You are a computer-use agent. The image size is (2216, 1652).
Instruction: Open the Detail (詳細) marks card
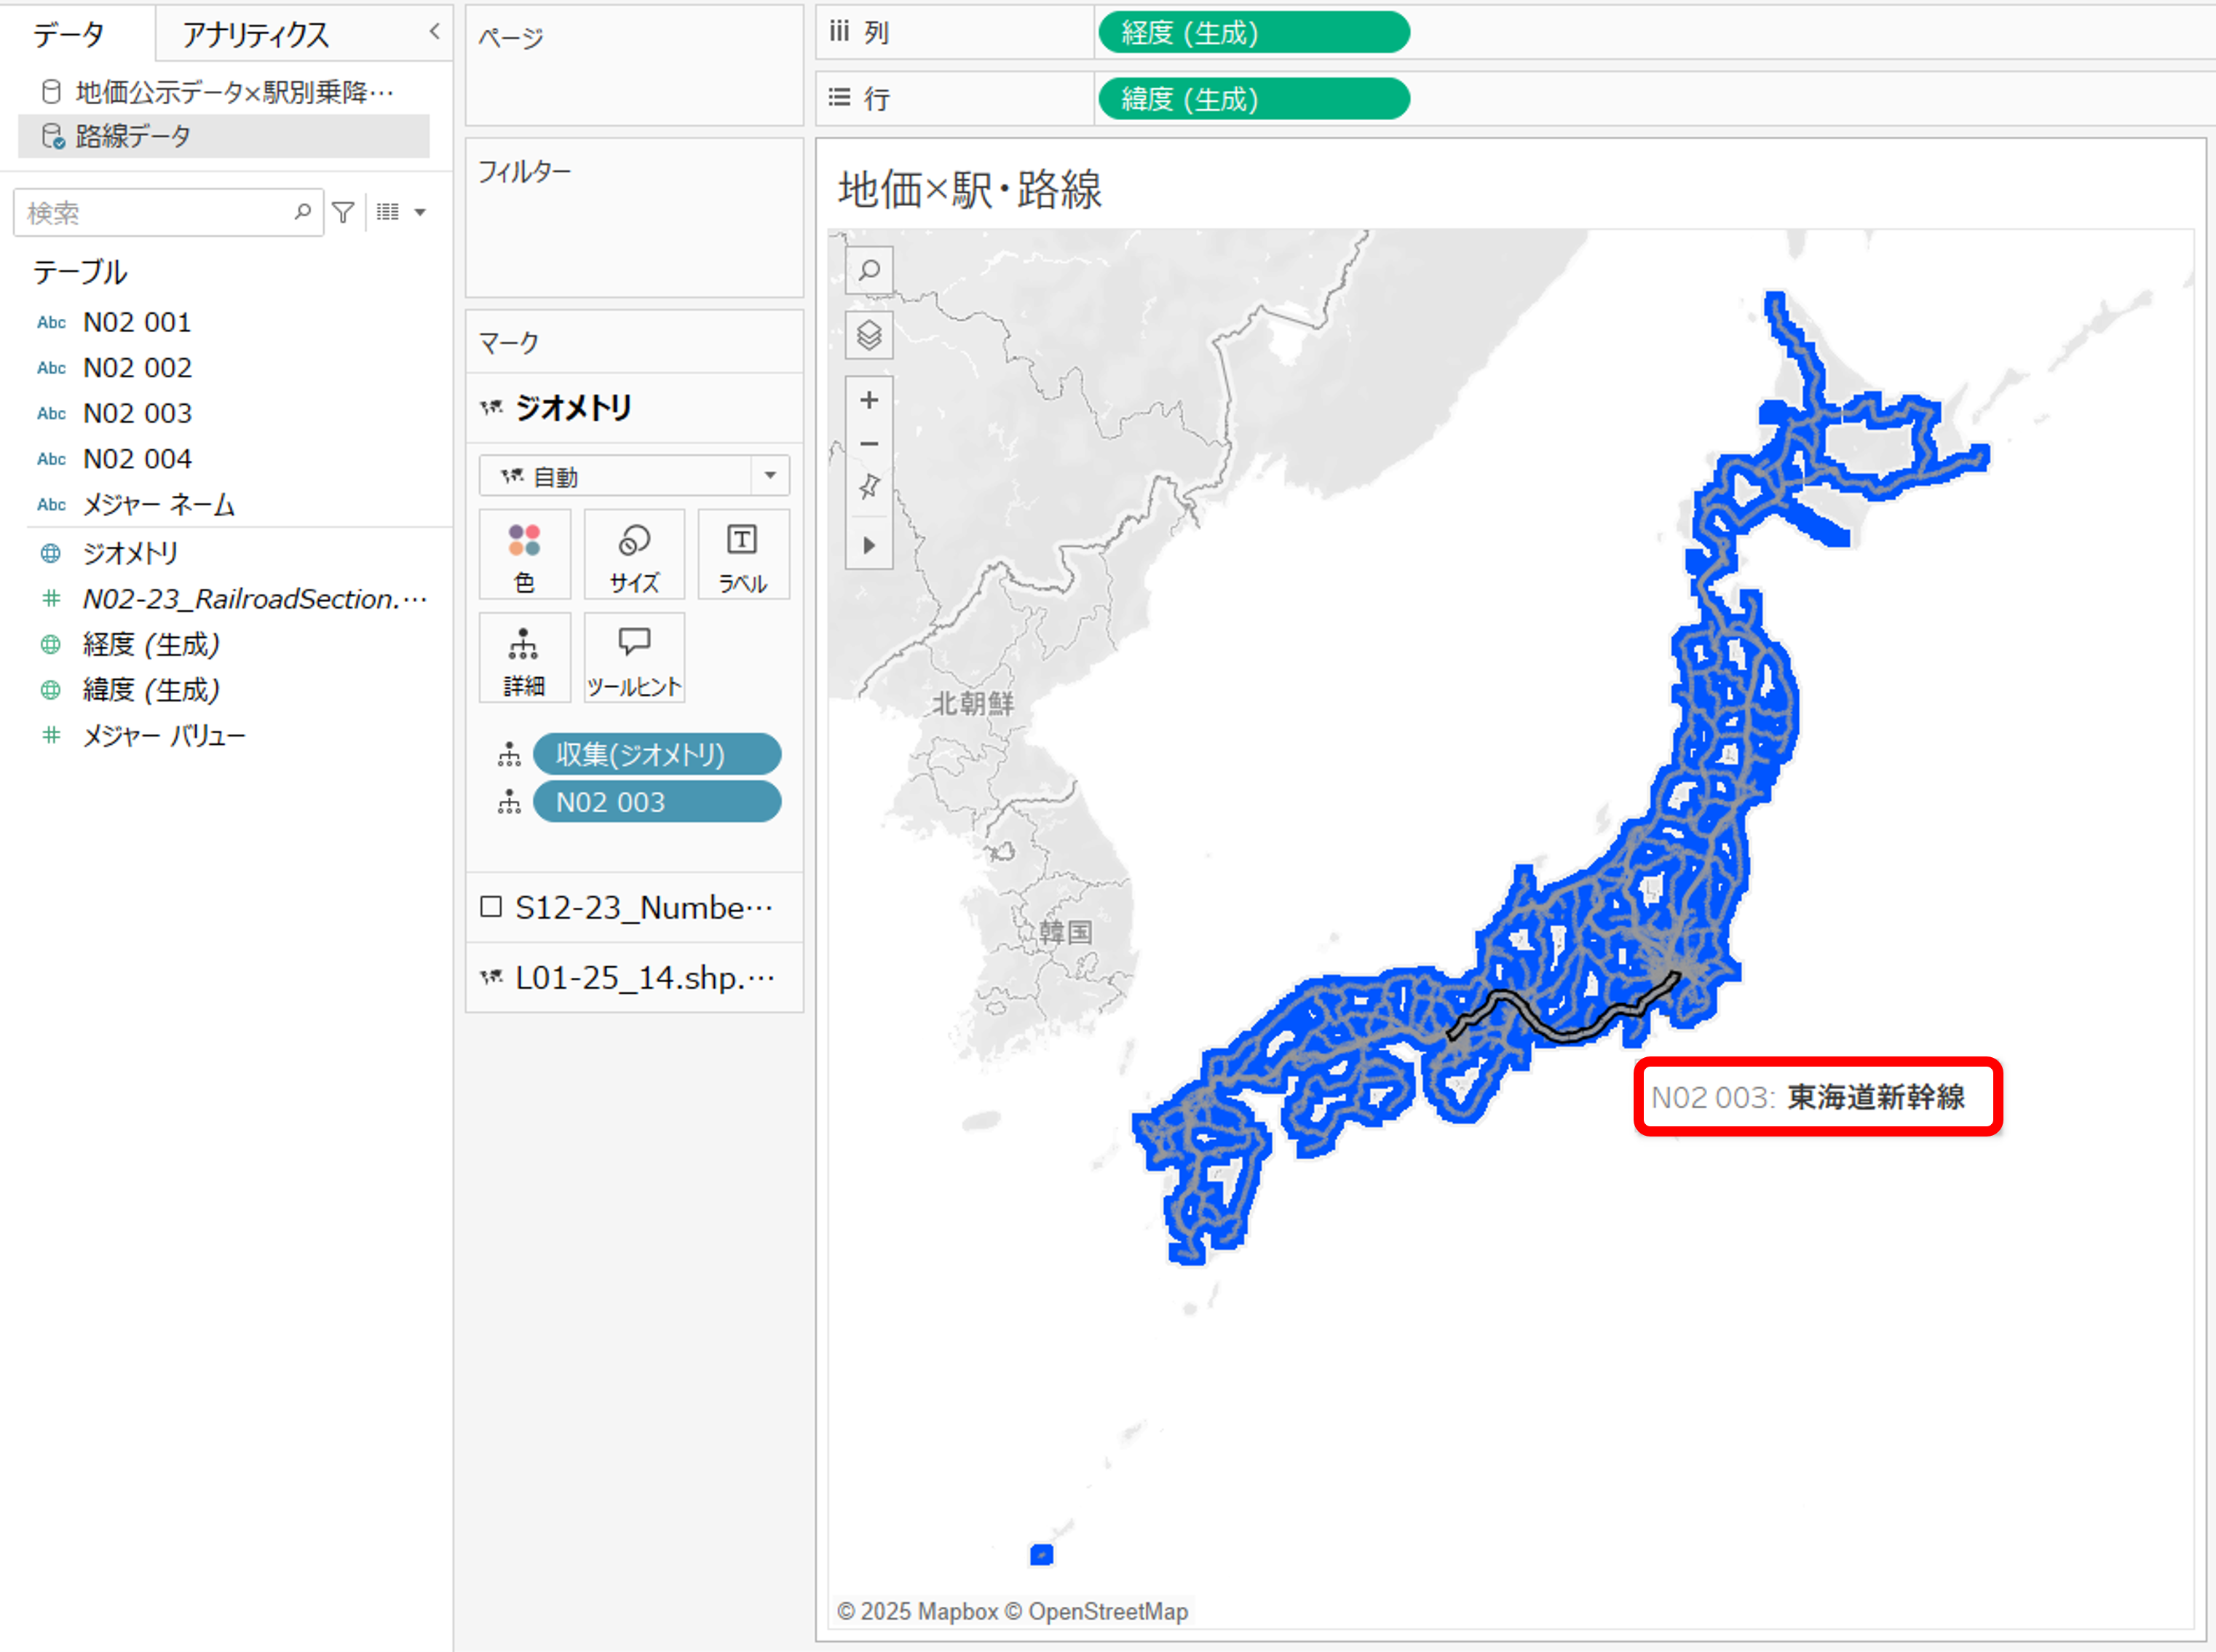pos(524,658)
